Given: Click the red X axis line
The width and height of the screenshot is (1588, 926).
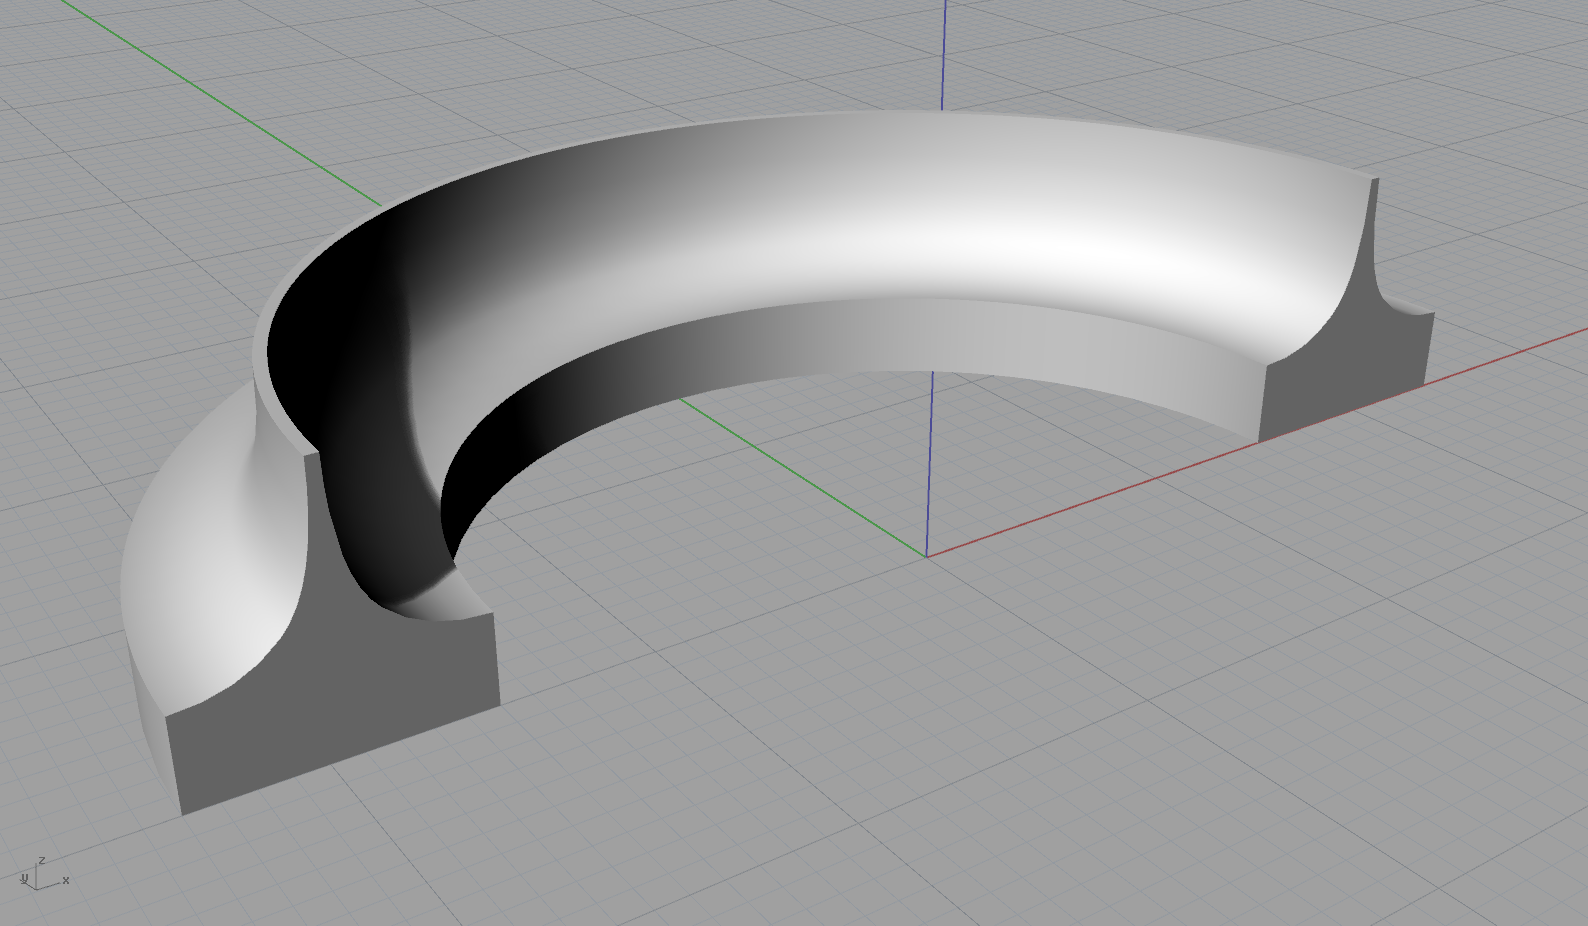Looking at the screenshot, I should point(1256,441).
